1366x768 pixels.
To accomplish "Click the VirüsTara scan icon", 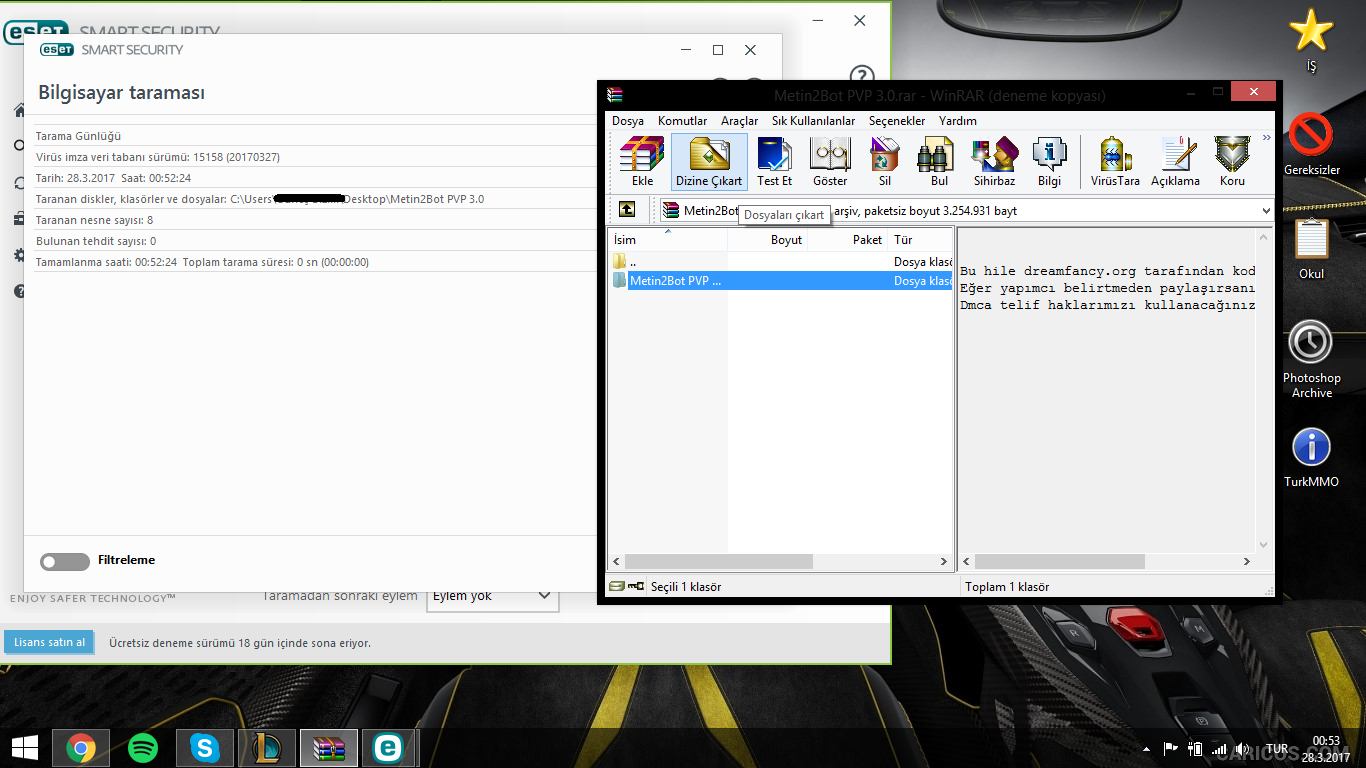I will pyautogui.click(x=1115, y=161).
